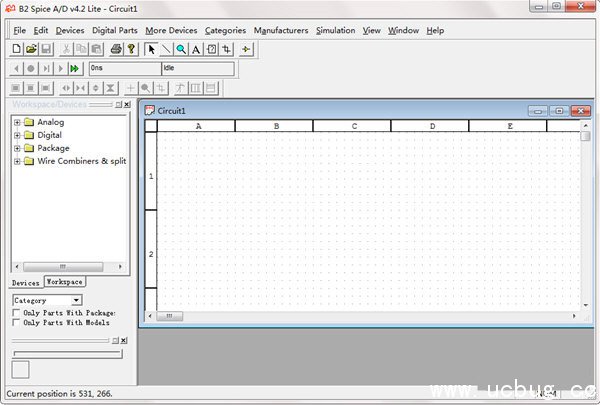
Task: Expand the Wire Combiners folder
Action: pos(17,161)
